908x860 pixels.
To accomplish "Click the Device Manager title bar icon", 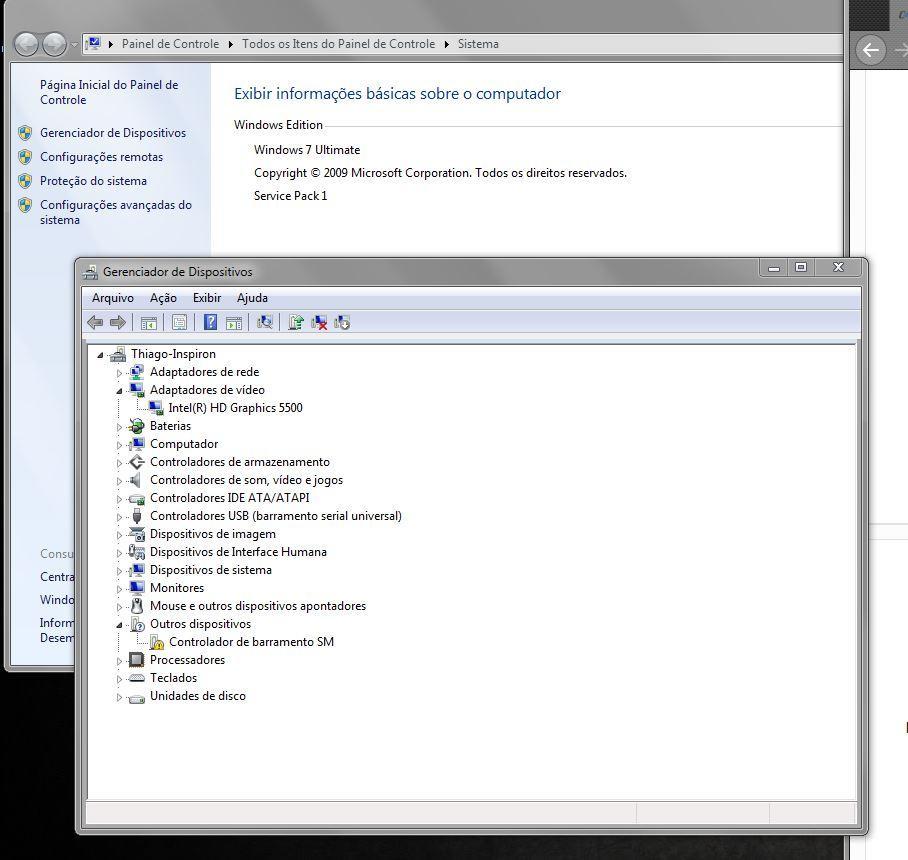I will coord(90,272).
